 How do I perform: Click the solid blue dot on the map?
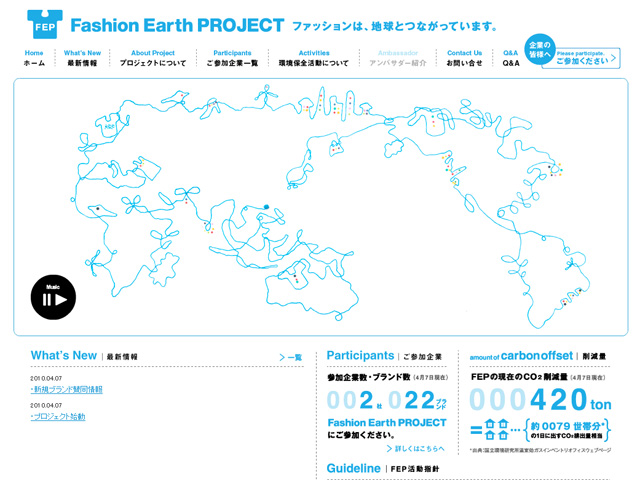click(x=267, y=207)
